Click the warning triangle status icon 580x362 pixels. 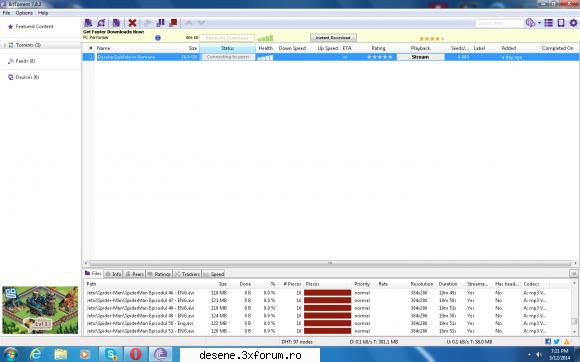(567, 342)
